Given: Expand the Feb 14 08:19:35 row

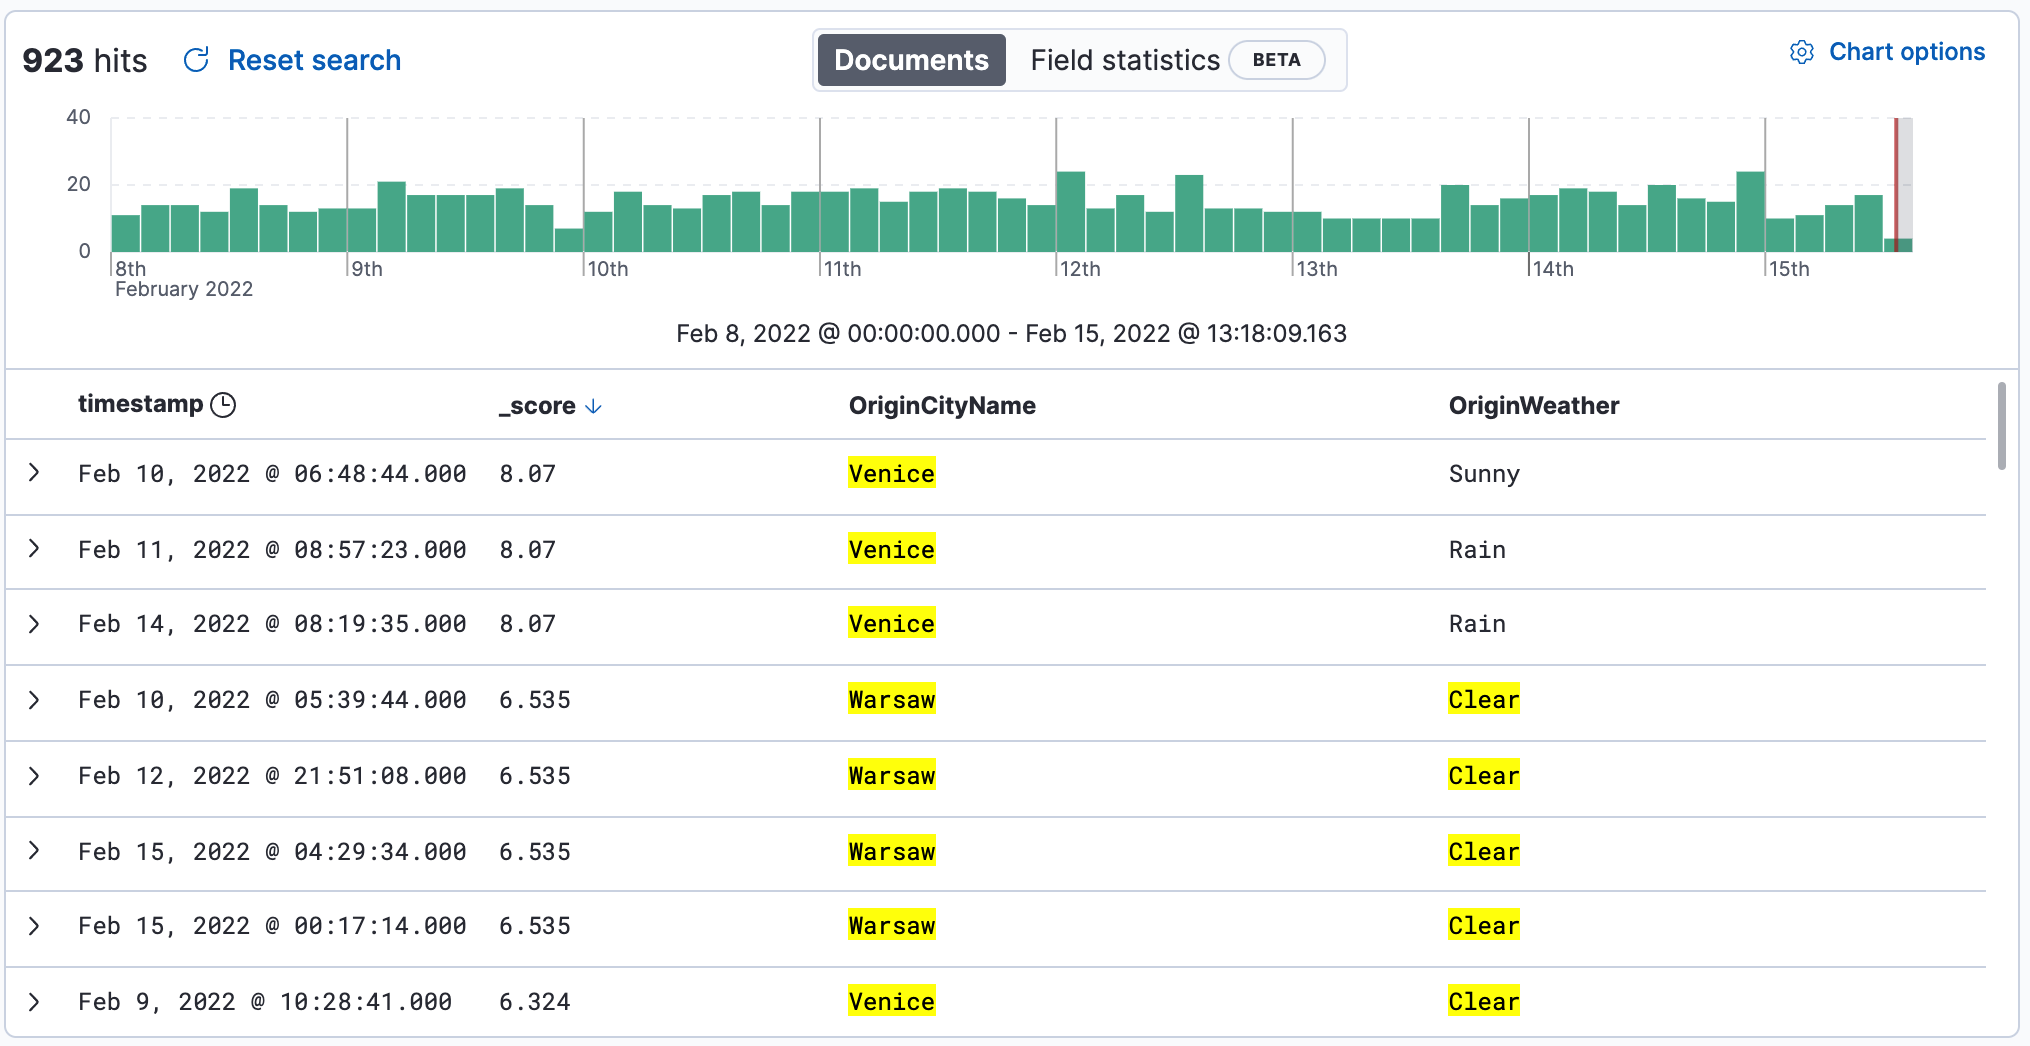Looking at the screenshot, I should tap(34, 624).
